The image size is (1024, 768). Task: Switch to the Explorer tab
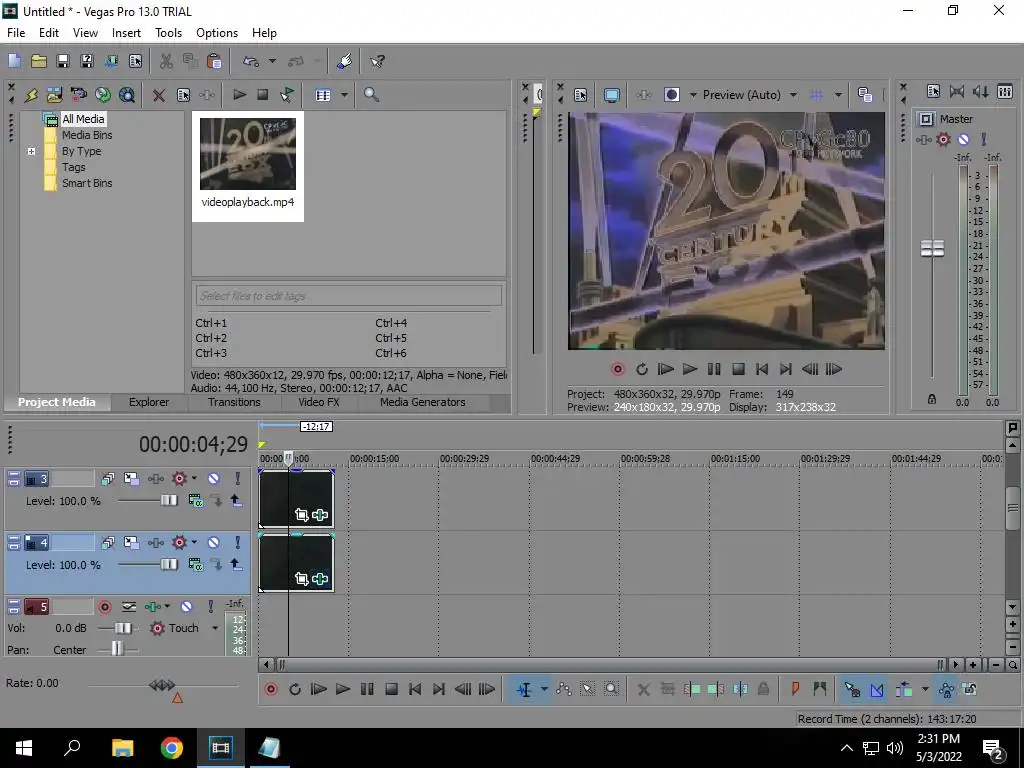(x=149, y=402)
